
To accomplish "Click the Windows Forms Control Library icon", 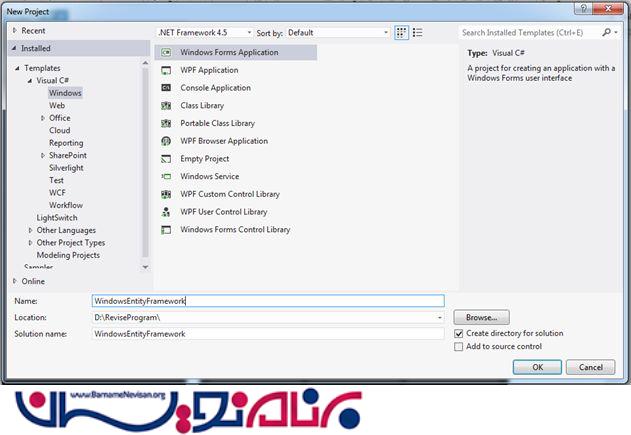I will (x=166, y=230).
